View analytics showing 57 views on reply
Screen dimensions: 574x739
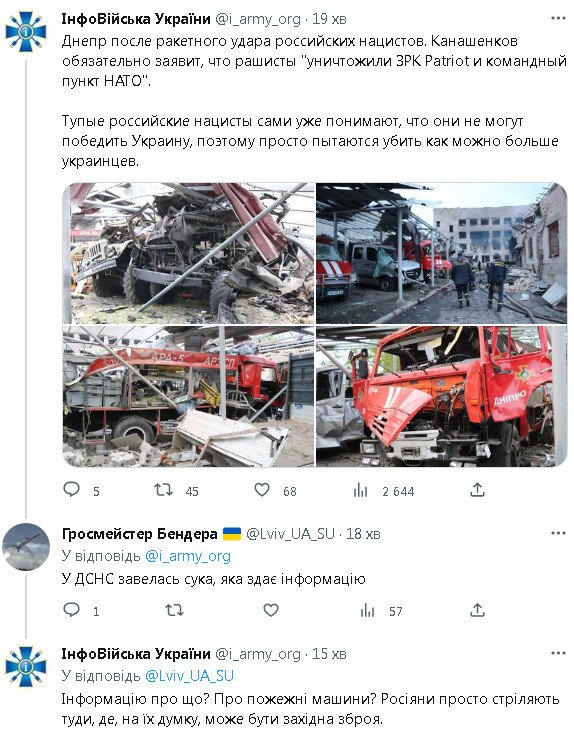pos(367,611)
